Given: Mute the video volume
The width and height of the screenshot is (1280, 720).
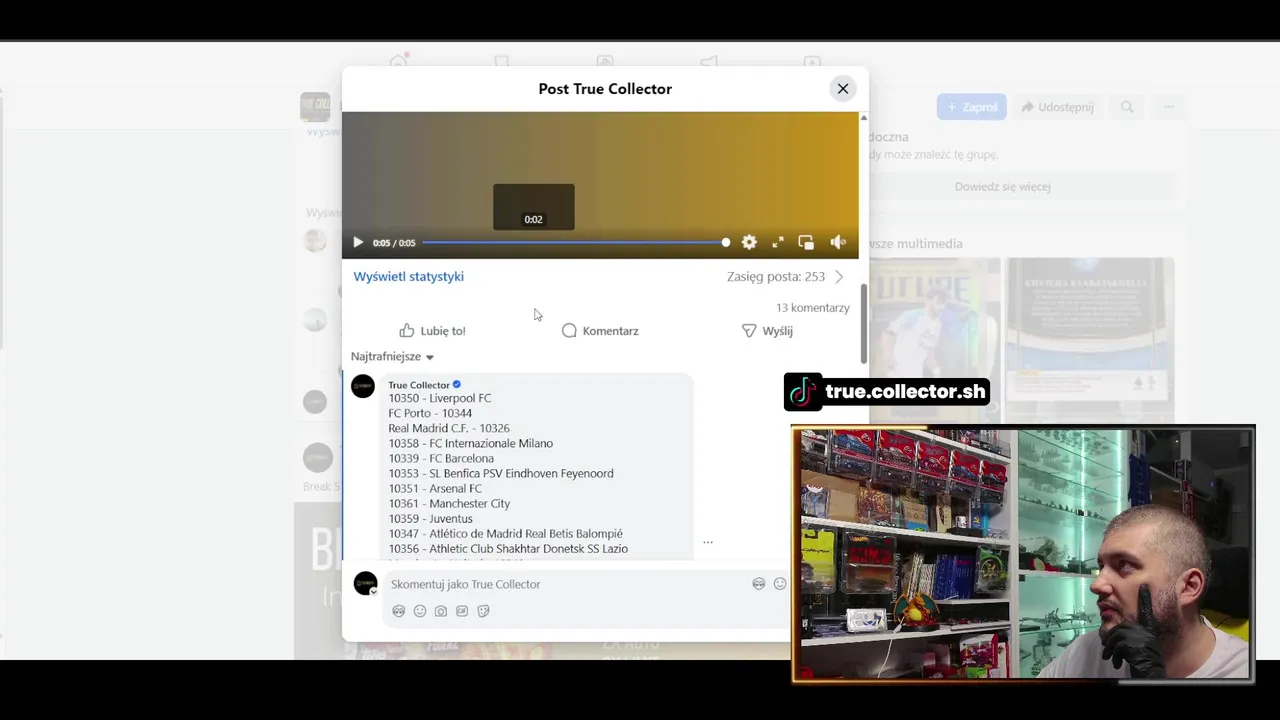Looking at the screenshot, I should pyautogui.click(x=838, y=242).
